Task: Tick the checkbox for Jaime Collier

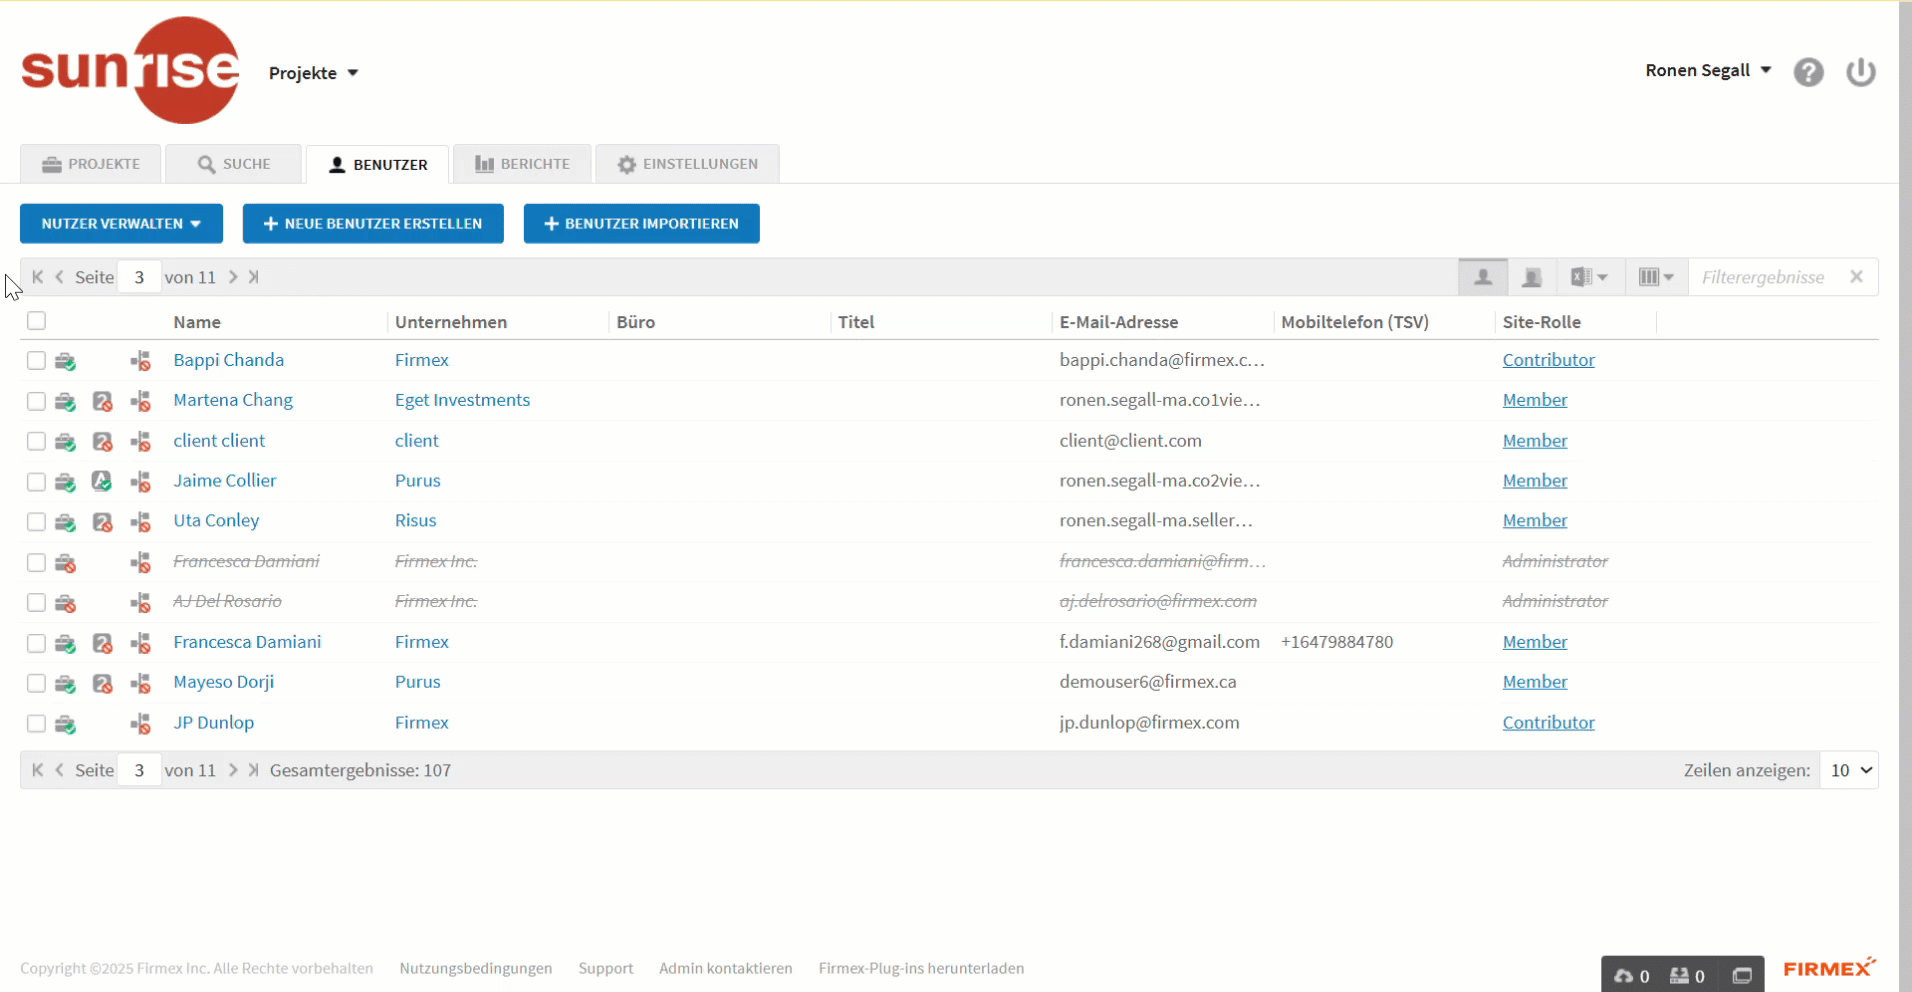Action: click(37, 482)
